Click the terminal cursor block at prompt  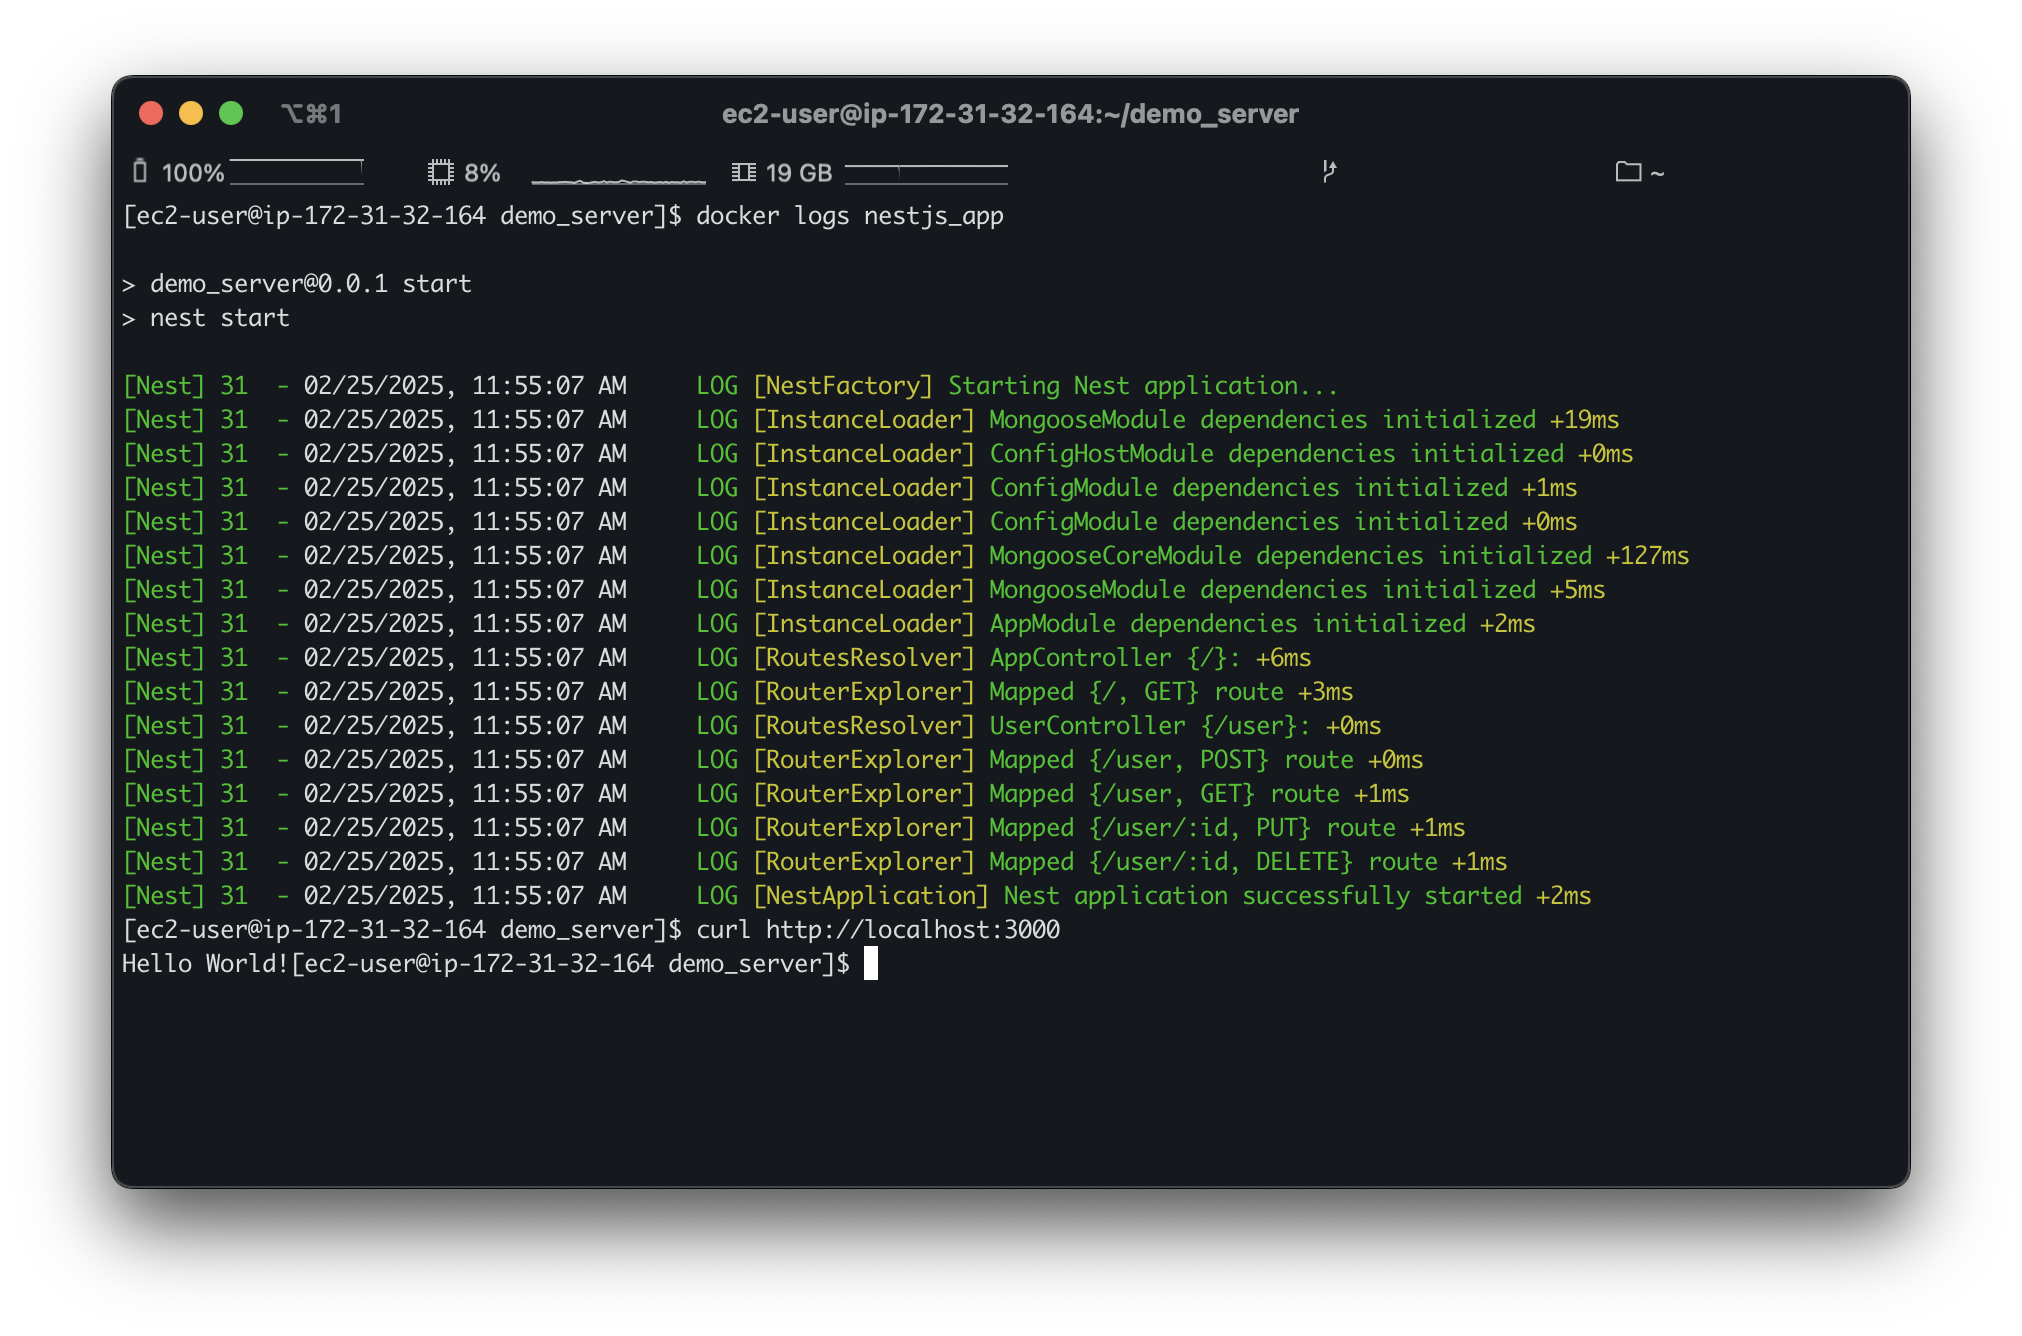(870, 964)
